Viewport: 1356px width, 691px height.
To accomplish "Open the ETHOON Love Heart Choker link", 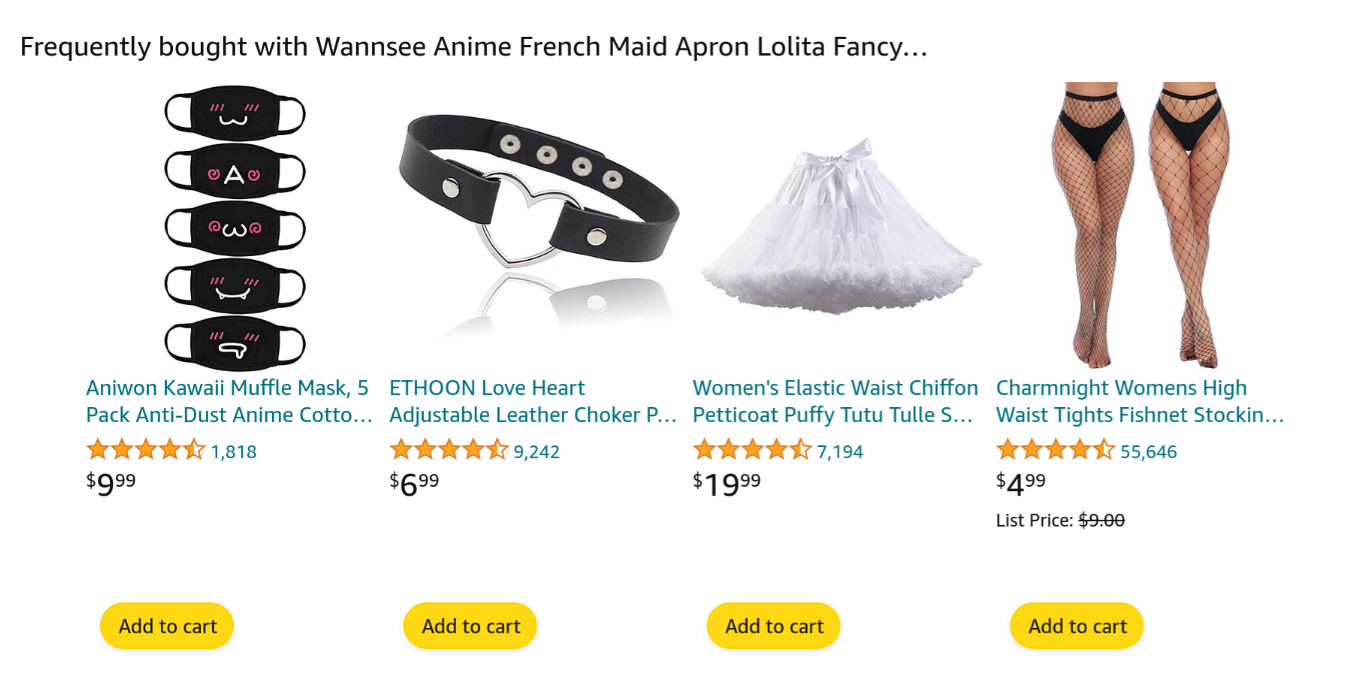I will pos(532,401).
